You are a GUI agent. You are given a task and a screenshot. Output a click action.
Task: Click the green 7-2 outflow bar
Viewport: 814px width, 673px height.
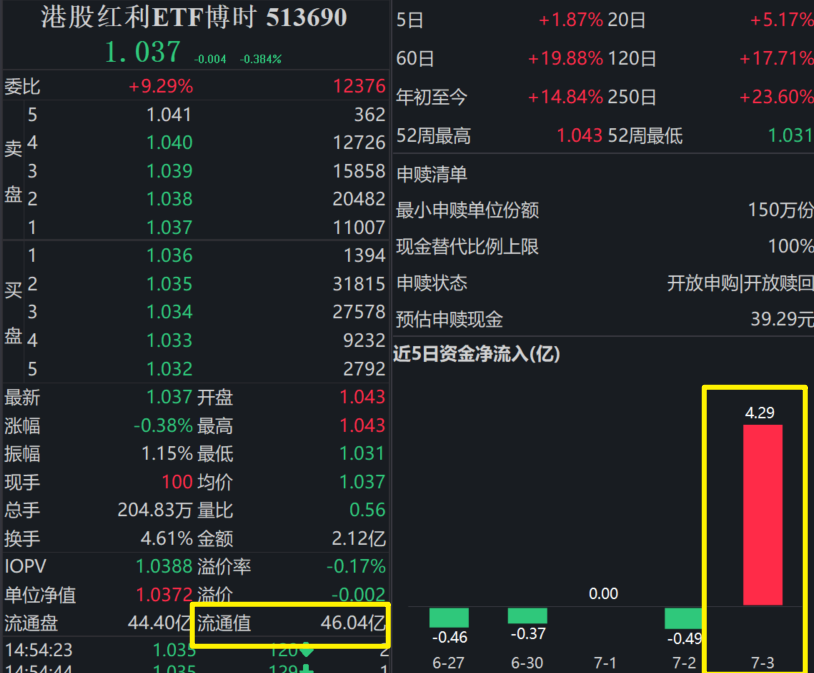[684, 618]
